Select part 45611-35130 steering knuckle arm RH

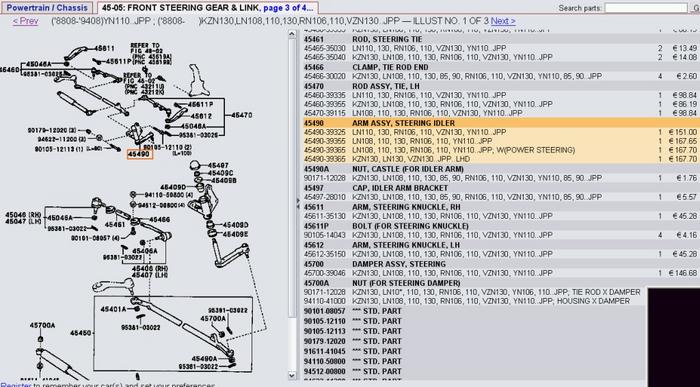click(x=325, y=216)
